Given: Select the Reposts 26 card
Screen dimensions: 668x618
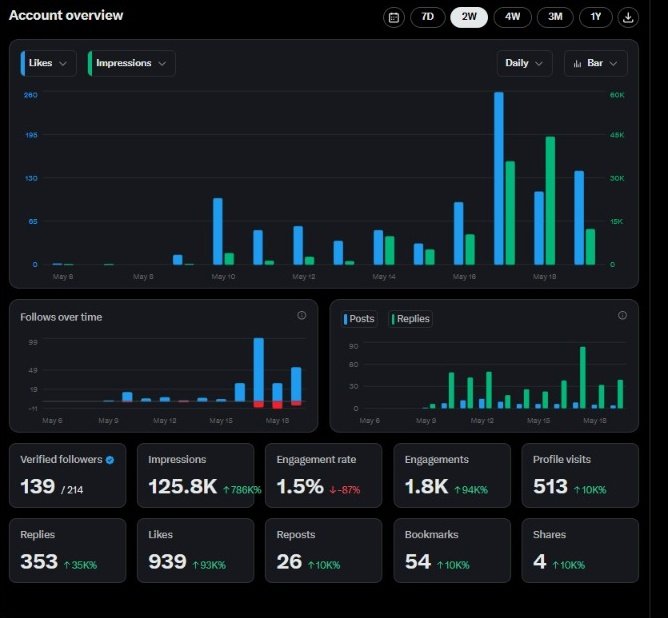Looking at the screenshot, I should [x=323, y=550].
